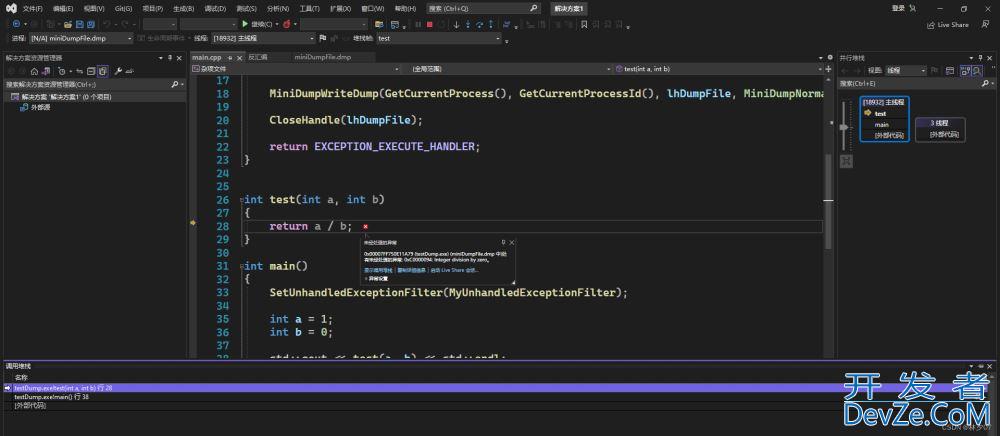Screen dimensions: 1000x436
Task: Click the Solution Explorer search field
Action: coord(94,84)
